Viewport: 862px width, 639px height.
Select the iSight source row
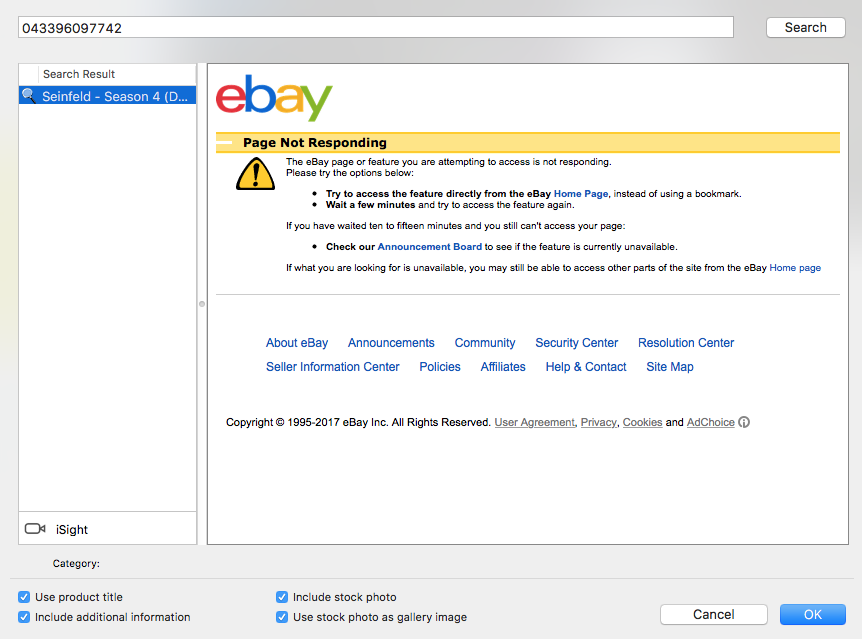[x=108, y=529]
